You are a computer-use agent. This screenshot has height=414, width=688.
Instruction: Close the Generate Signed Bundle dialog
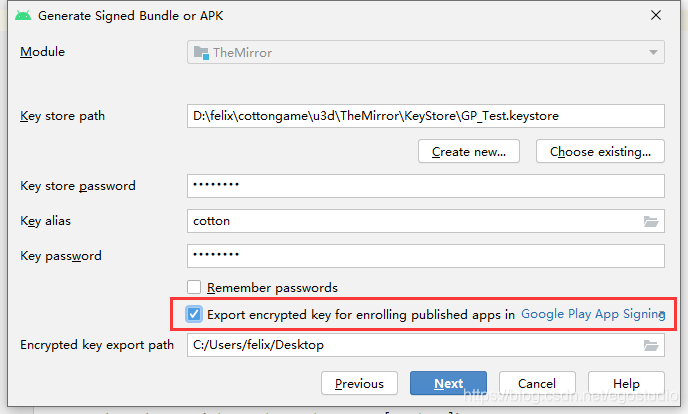(655, 15)
